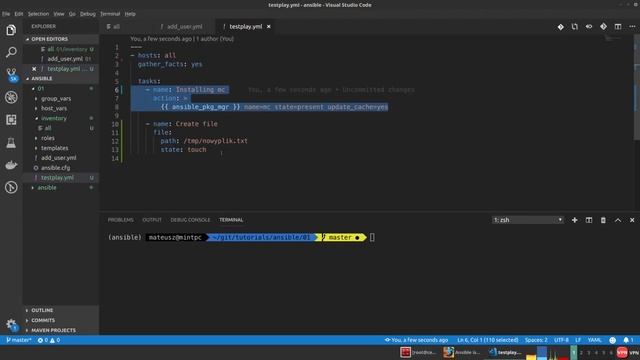Close the terminal panel
Image resolution: width=640 pixels, height=360 pixels.
coord(632,220)
